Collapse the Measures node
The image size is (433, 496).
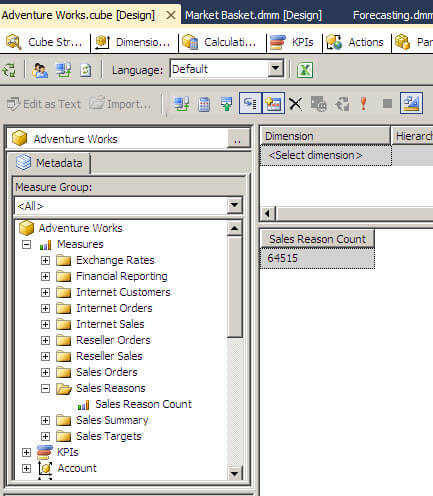pyautogui.click(x=26, y=244)
